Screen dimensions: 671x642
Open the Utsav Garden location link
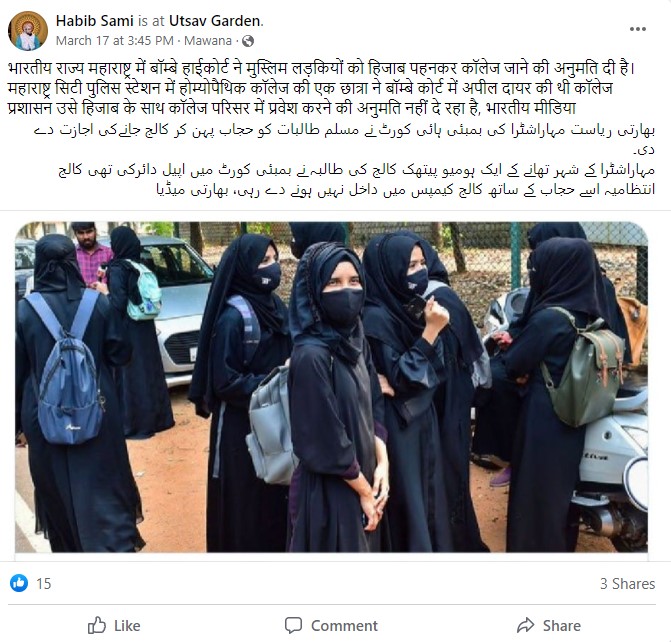[214, 21]
